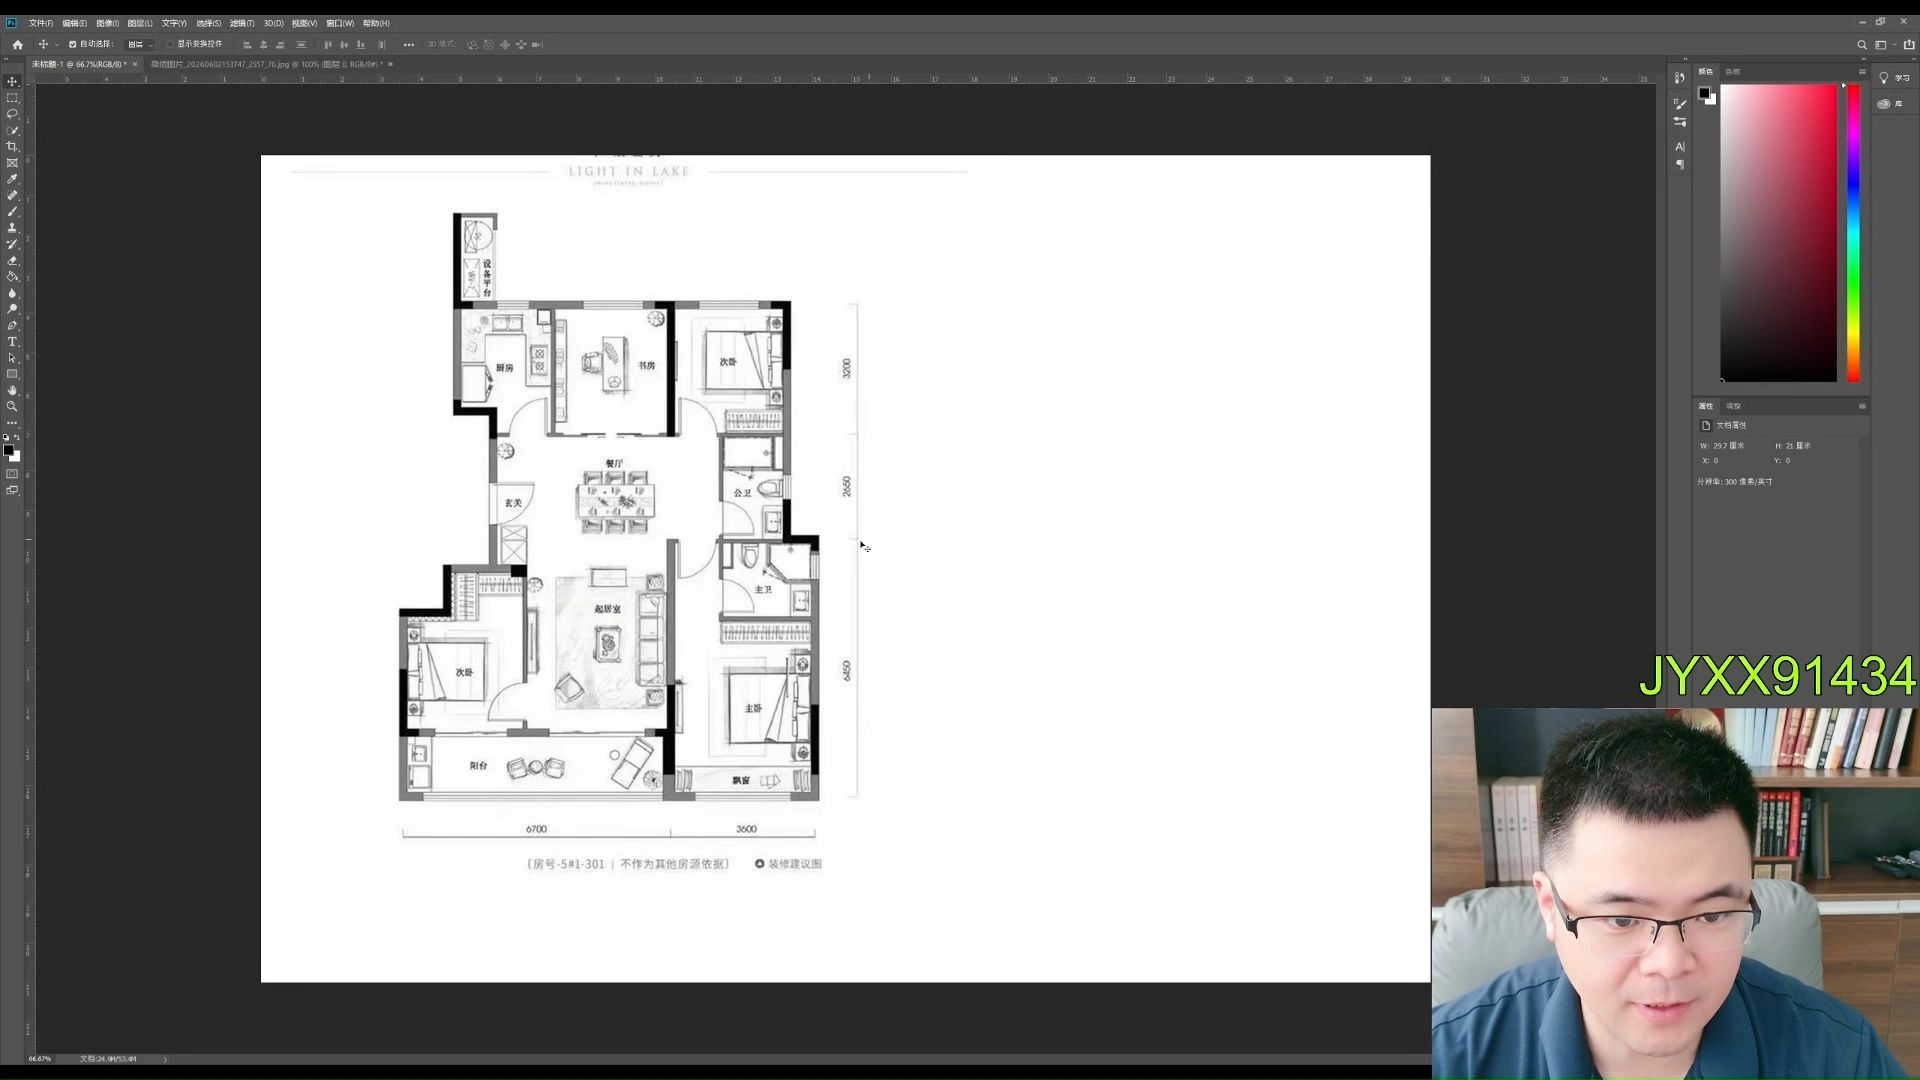Toggle Quick Mask mode in the toolbox
The image size is (1920, 1080).
click(x=12, y=474)
